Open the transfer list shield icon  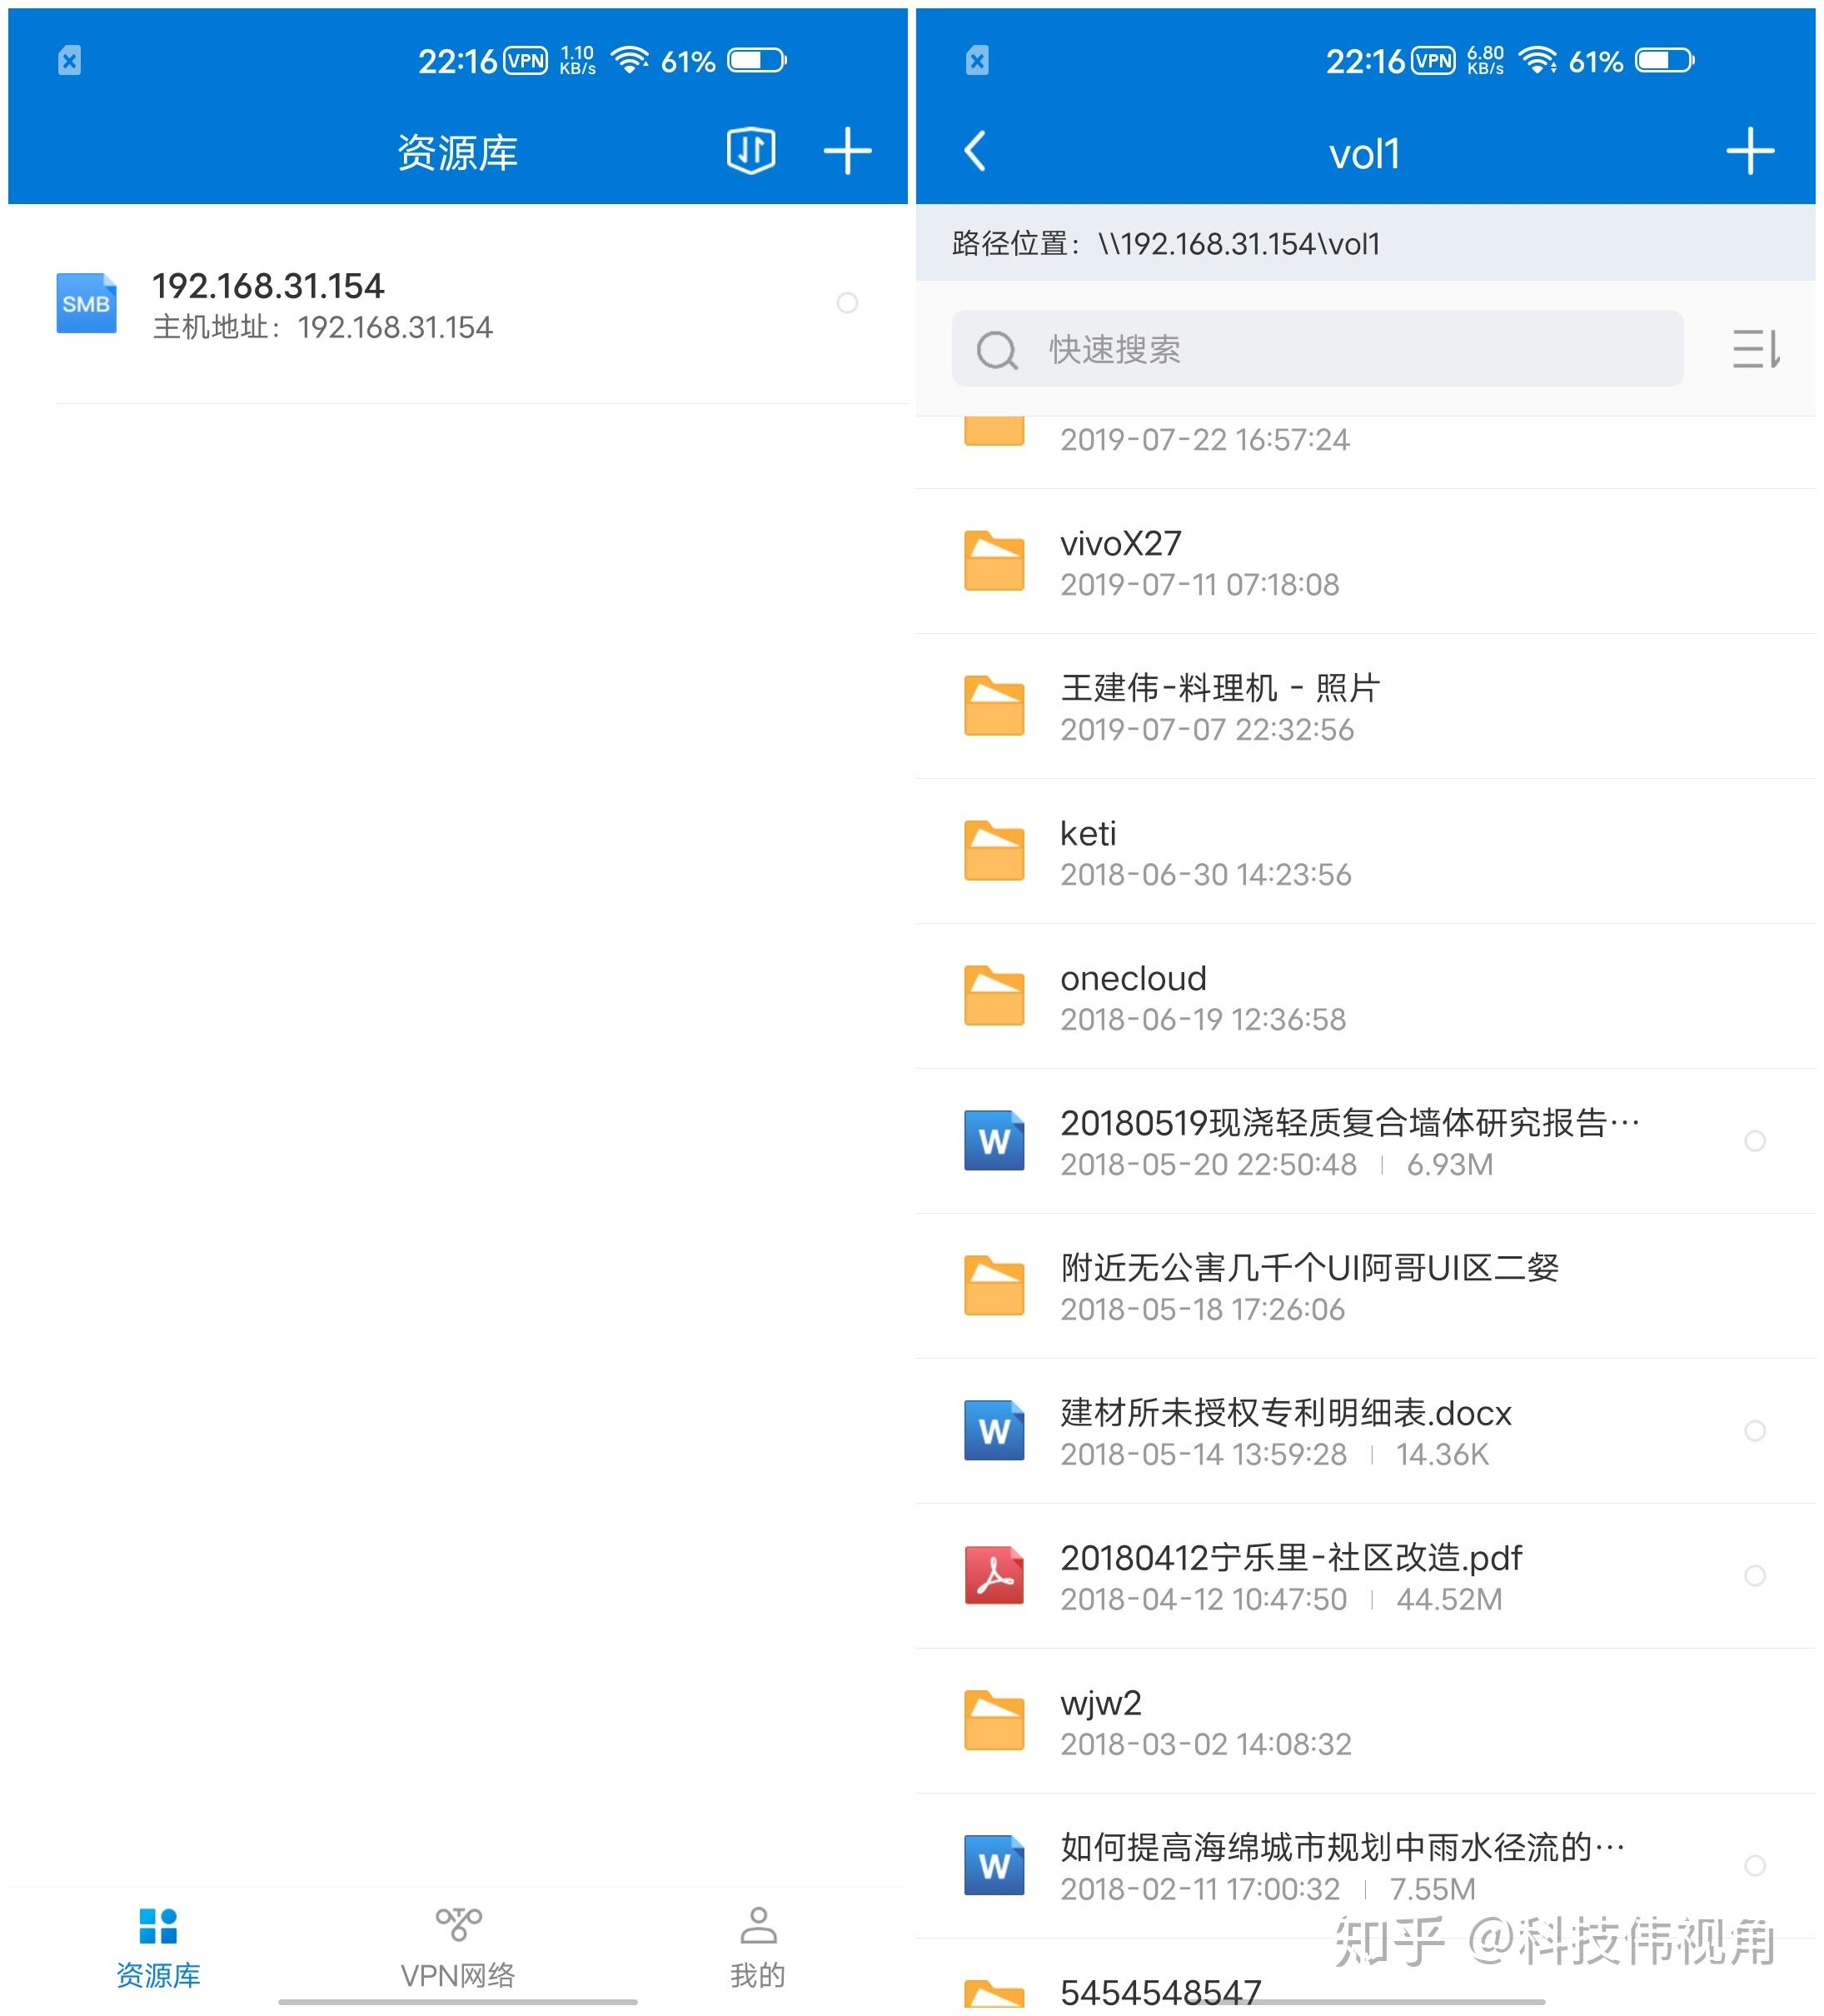click(x=750, y=151)
